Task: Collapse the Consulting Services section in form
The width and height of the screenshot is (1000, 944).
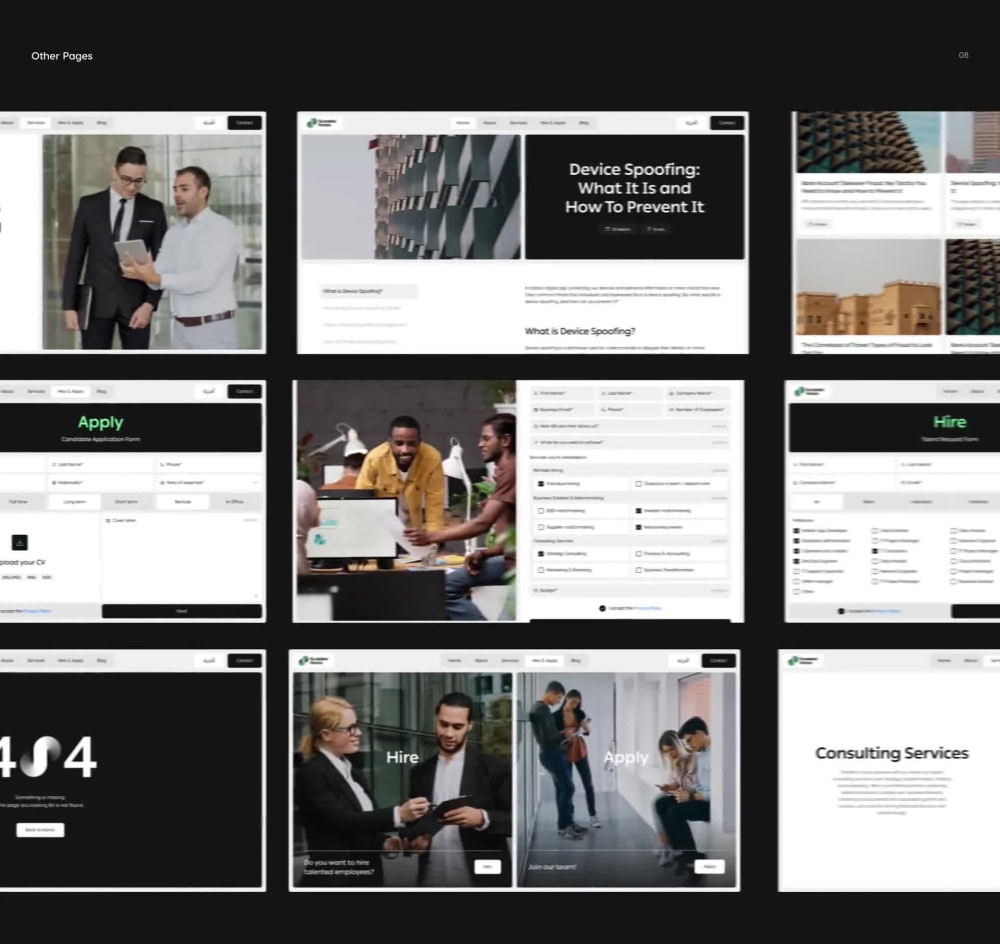Action: (x=629, y=540)
